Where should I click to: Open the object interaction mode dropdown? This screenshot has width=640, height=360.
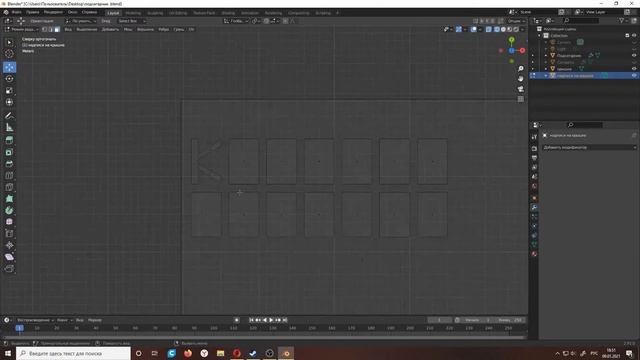tap(22, 29)
